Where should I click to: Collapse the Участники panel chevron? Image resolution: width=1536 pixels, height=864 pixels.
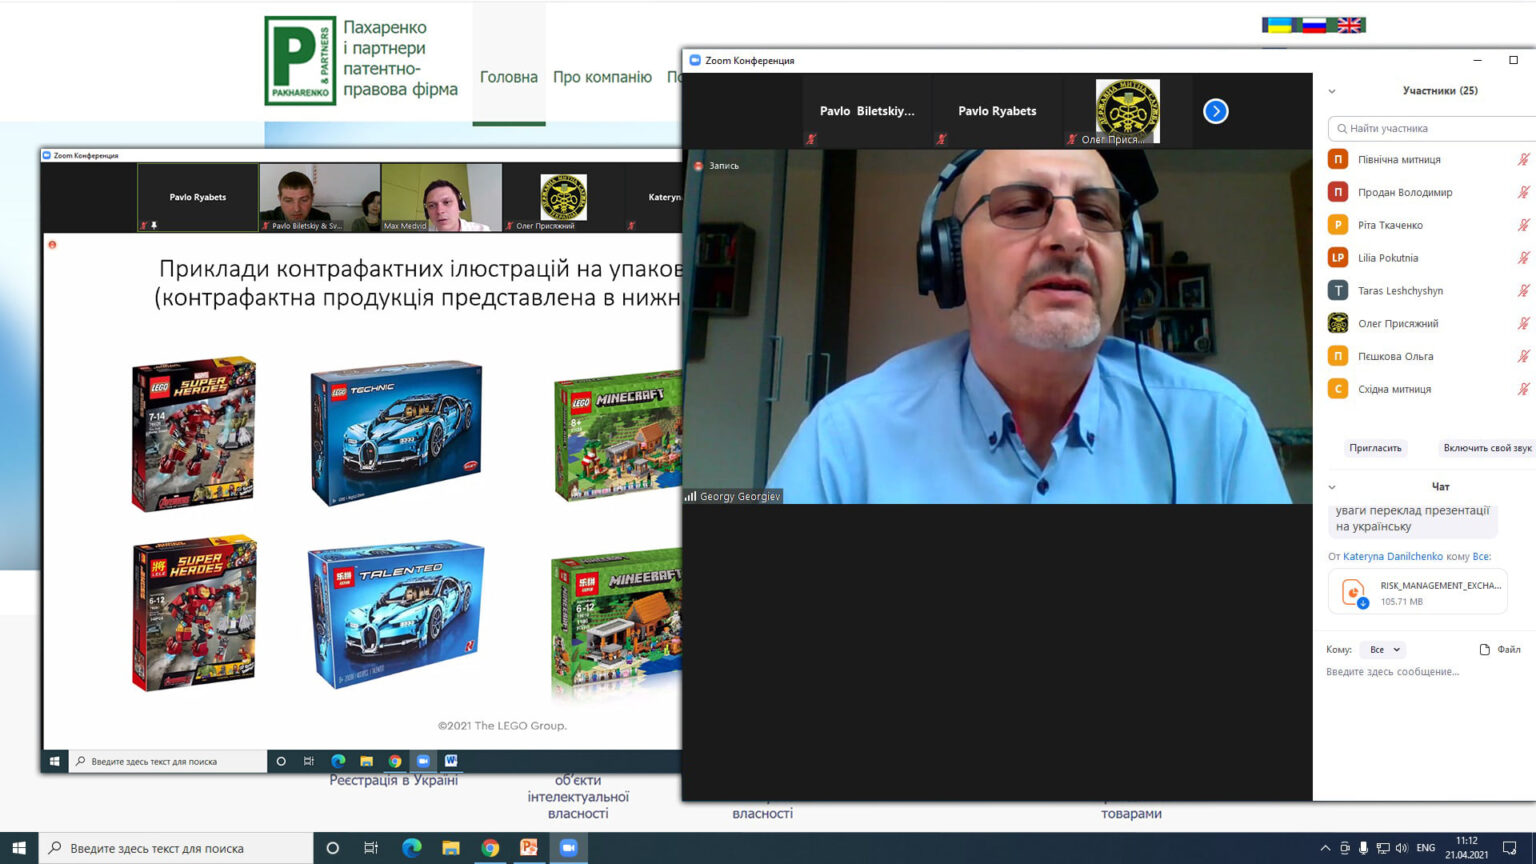click(x=1332, y=91)
